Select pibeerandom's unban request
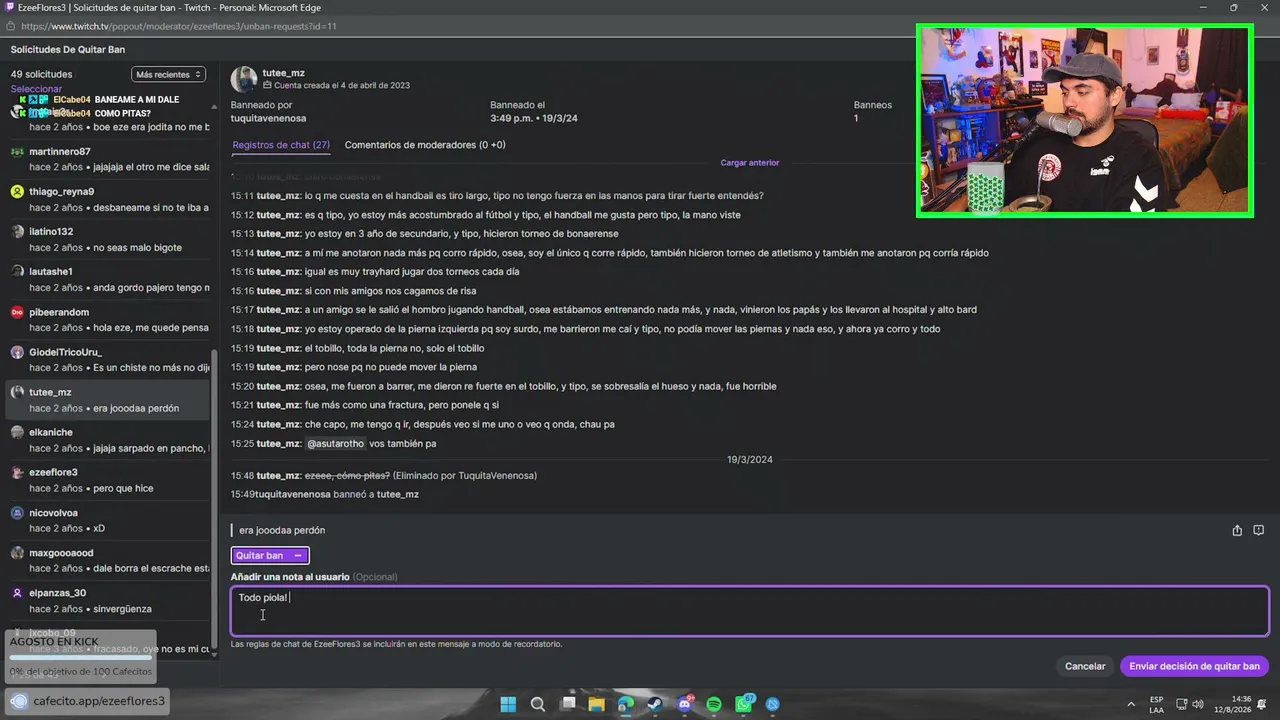The image size is (1280, 720). 108,320
